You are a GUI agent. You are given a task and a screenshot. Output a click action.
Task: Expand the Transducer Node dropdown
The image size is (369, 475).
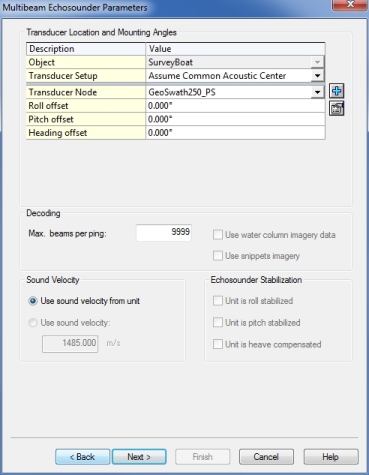point(317,92)
